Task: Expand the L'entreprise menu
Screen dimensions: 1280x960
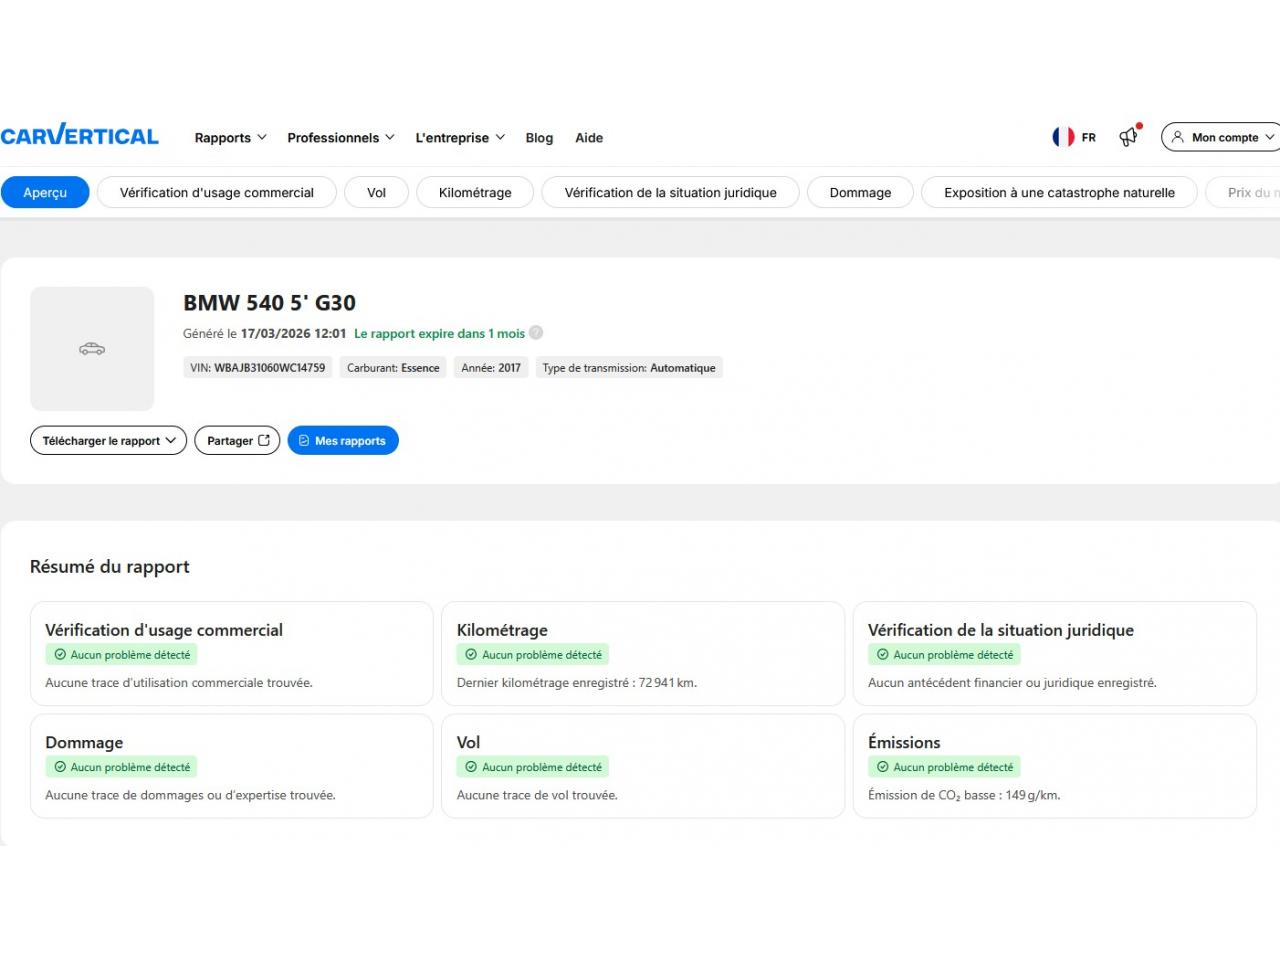Action: pos(460,138)
